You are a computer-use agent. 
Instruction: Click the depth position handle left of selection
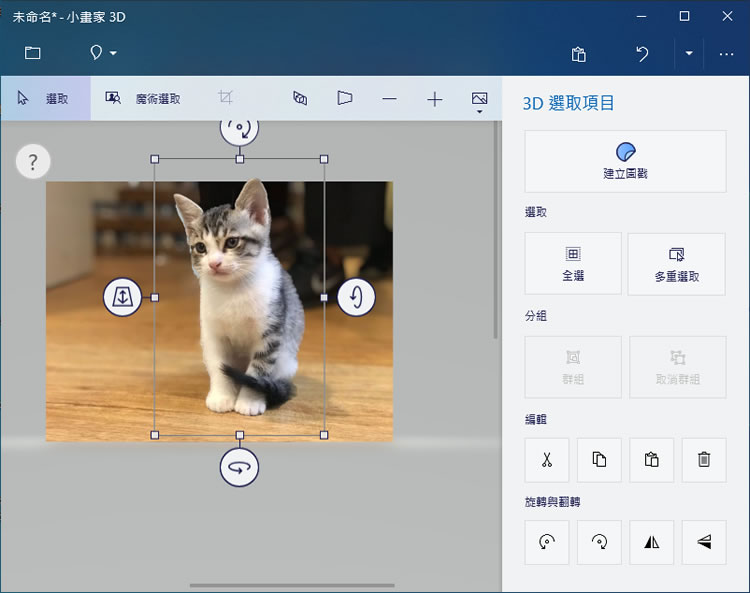point(122,297)
